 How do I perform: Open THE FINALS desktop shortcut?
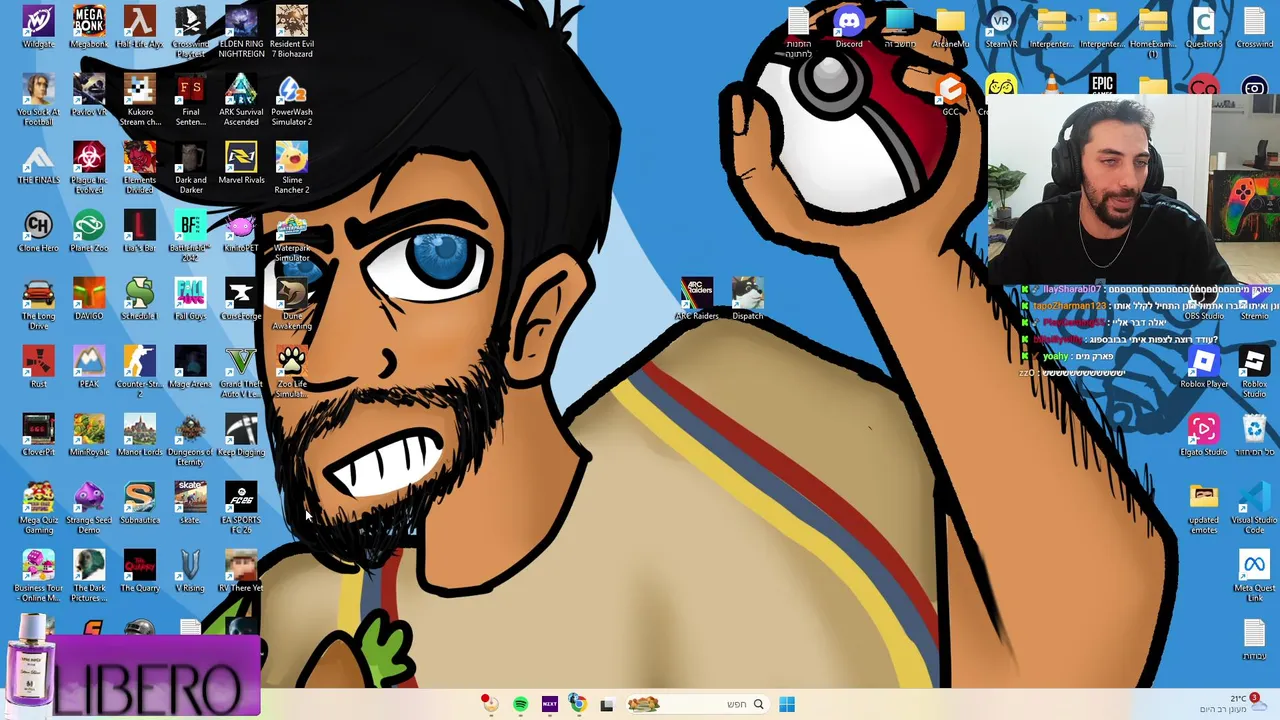point(38,163)
